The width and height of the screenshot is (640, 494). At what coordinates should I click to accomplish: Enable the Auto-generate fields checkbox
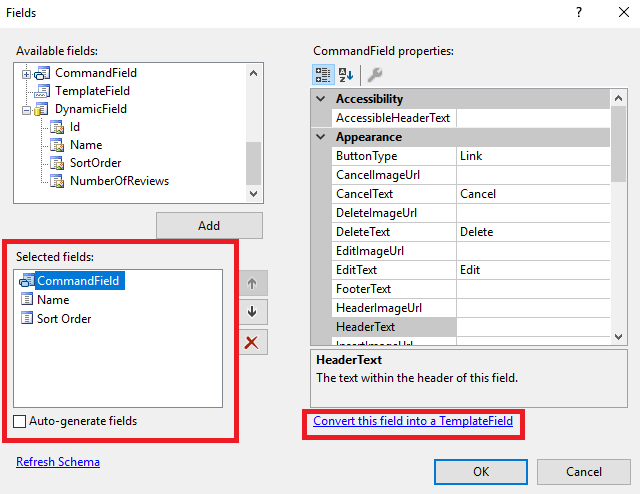point(21,422)
